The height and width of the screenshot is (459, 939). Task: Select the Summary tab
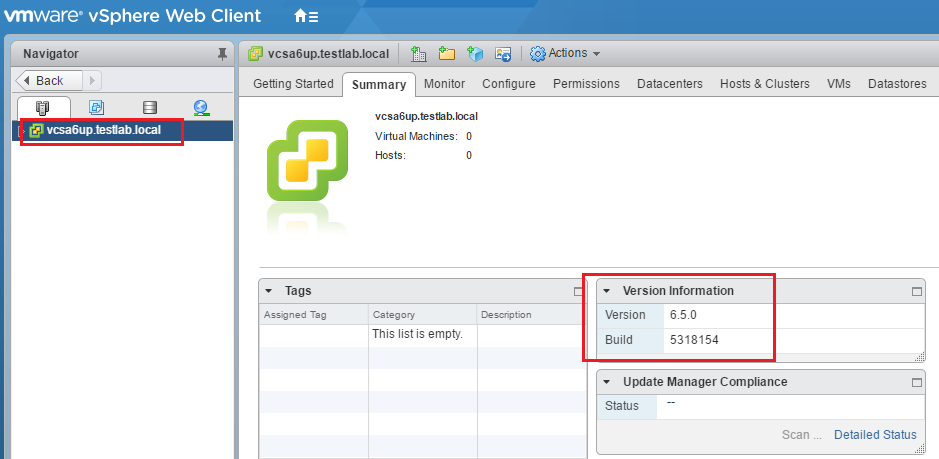click(379, 84)
